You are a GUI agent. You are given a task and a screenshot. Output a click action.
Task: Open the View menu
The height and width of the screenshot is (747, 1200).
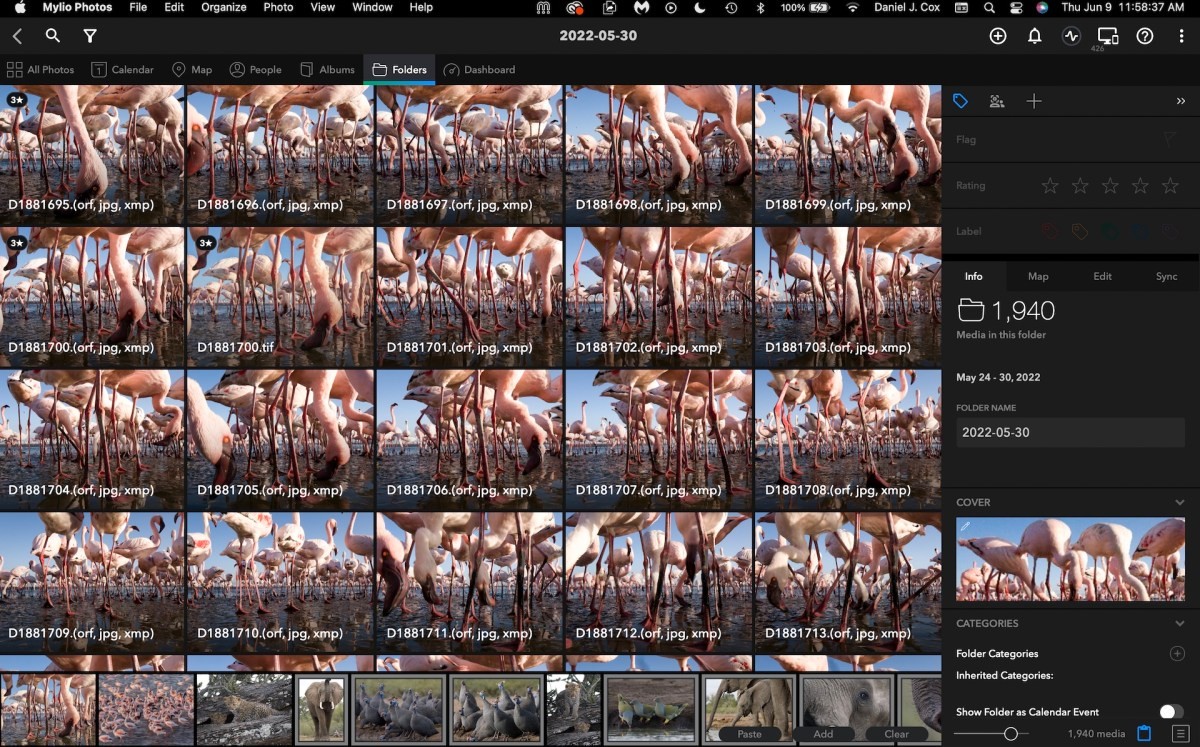tap(323, 7)
